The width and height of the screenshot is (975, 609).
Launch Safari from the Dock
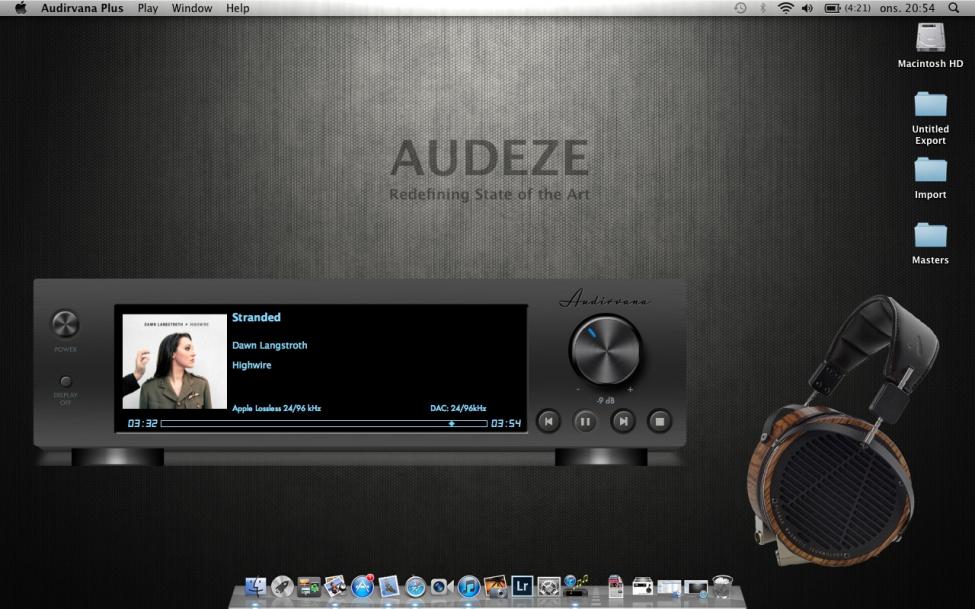[415, 587]
